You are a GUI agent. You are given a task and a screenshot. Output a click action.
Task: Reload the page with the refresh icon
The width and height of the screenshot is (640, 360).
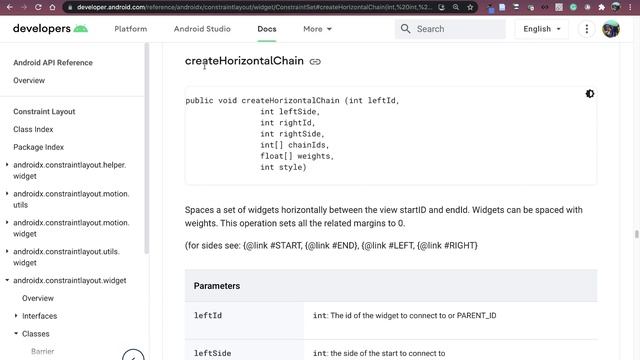point(38,7)
